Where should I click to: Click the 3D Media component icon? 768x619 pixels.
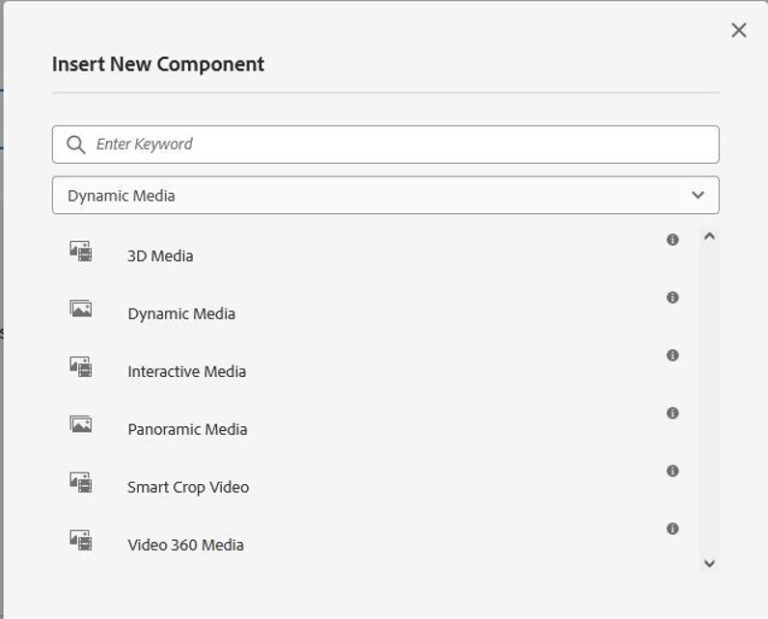coord(81,251)
